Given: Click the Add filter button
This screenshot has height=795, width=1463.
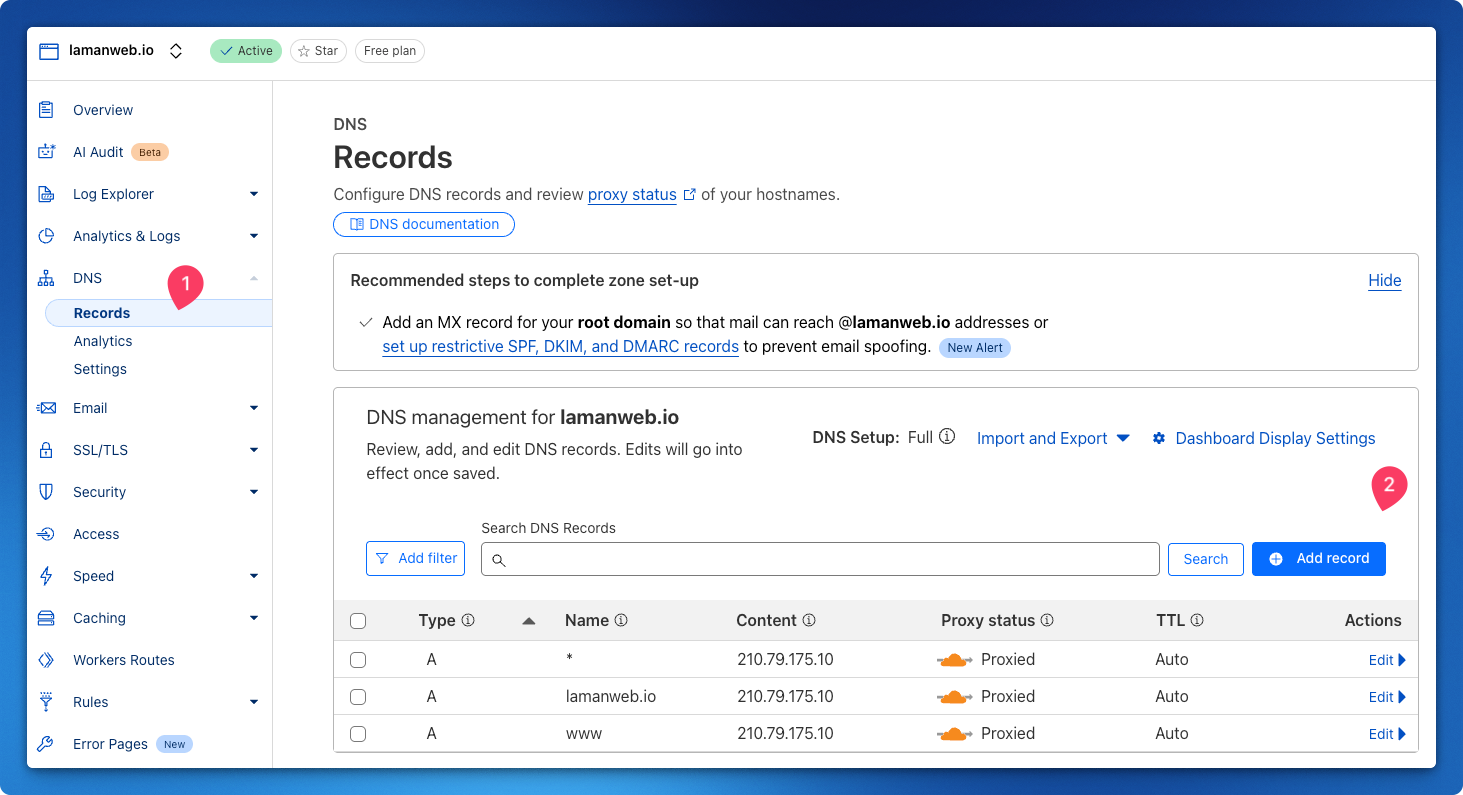Looking at the screenshot, I should pos(416,558).
